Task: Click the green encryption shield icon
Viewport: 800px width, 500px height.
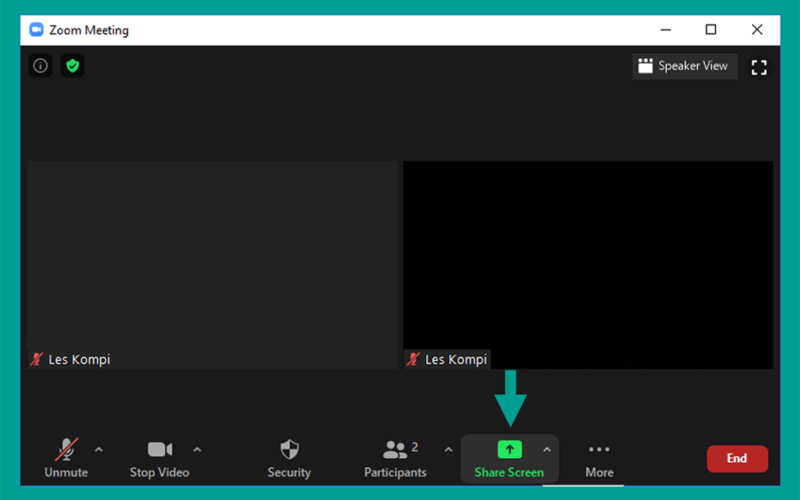Action: click(x=72, y=66)
